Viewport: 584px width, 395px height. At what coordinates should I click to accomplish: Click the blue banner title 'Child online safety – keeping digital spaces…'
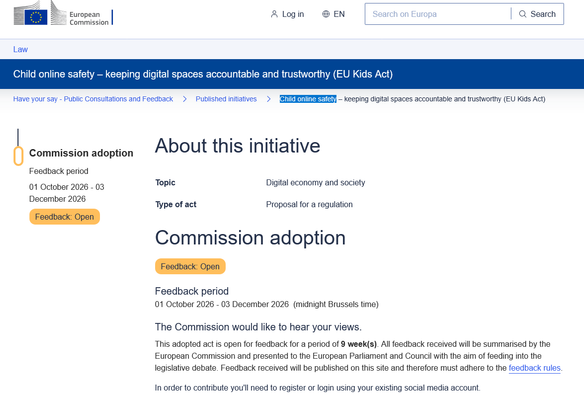(203, 74)
